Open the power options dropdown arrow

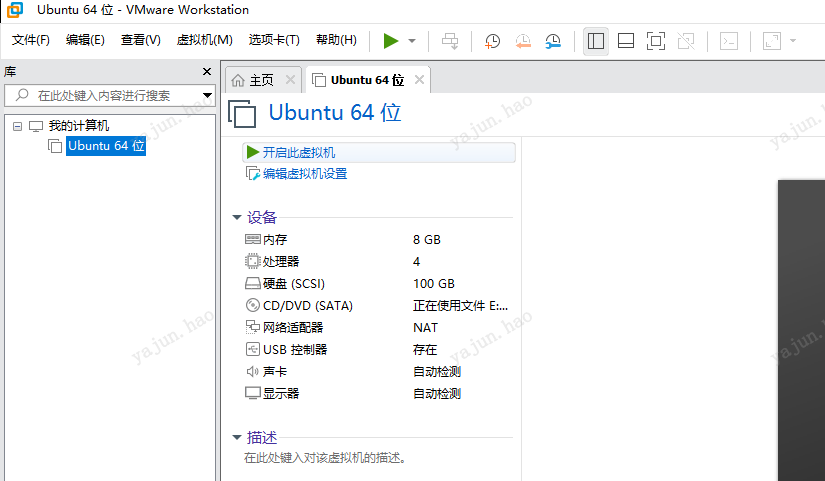coord(412,41)
